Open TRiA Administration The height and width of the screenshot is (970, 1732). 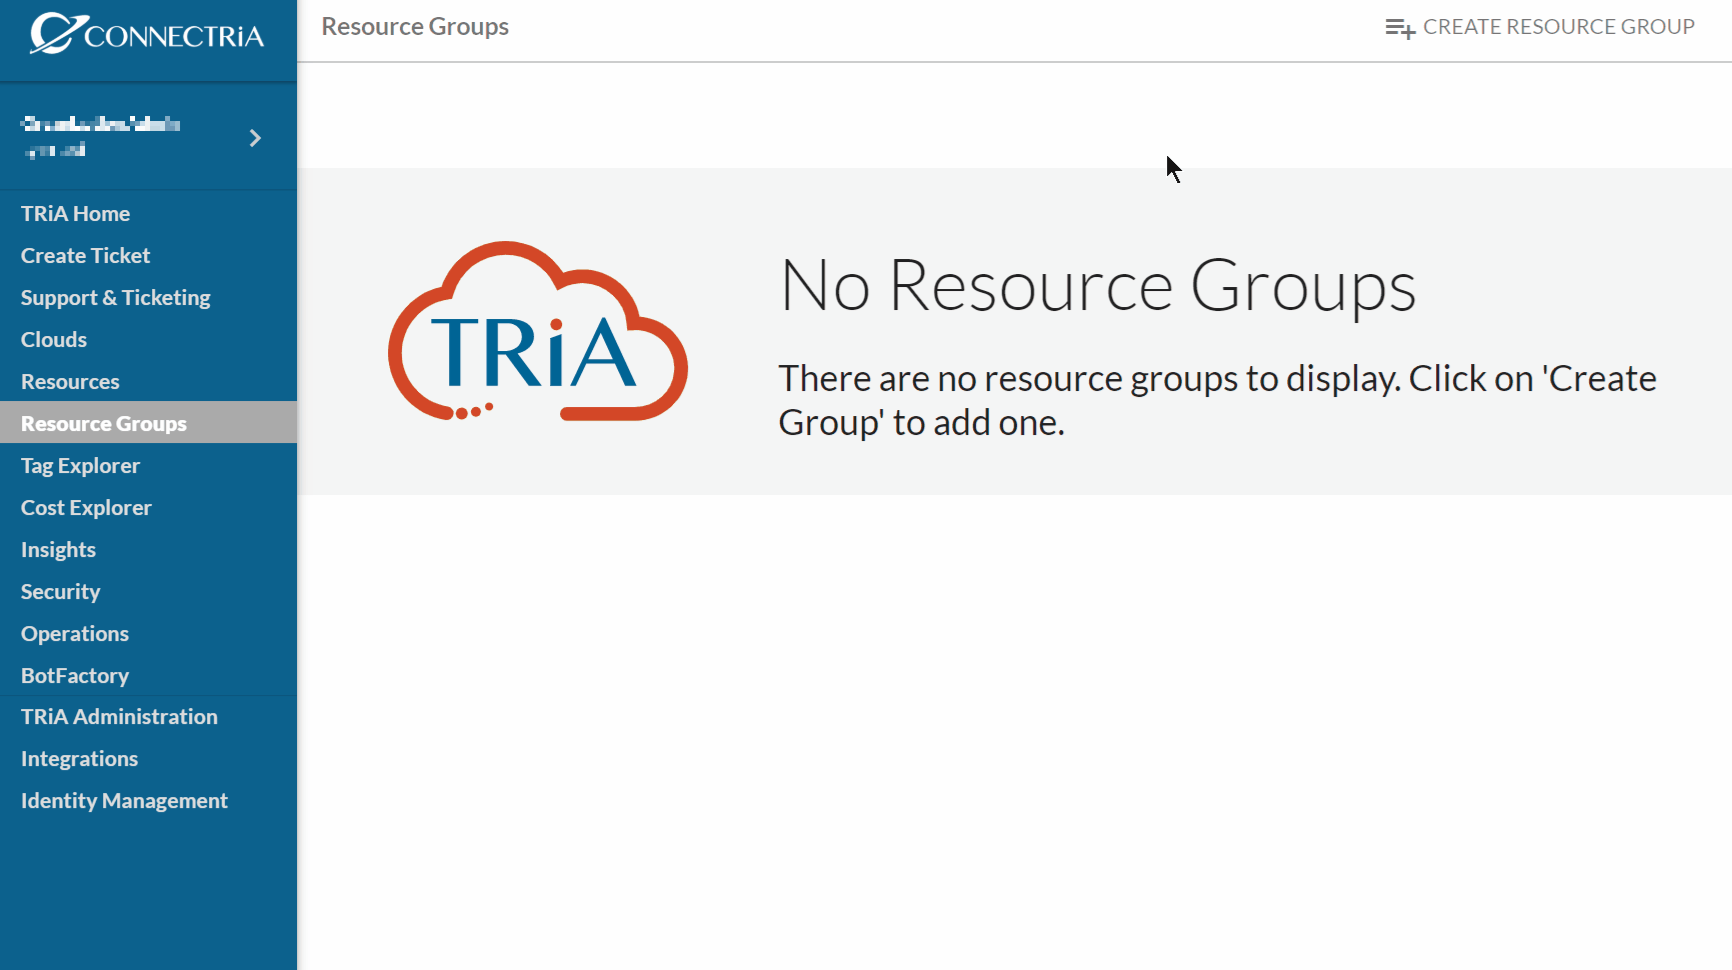pos(148,716)
